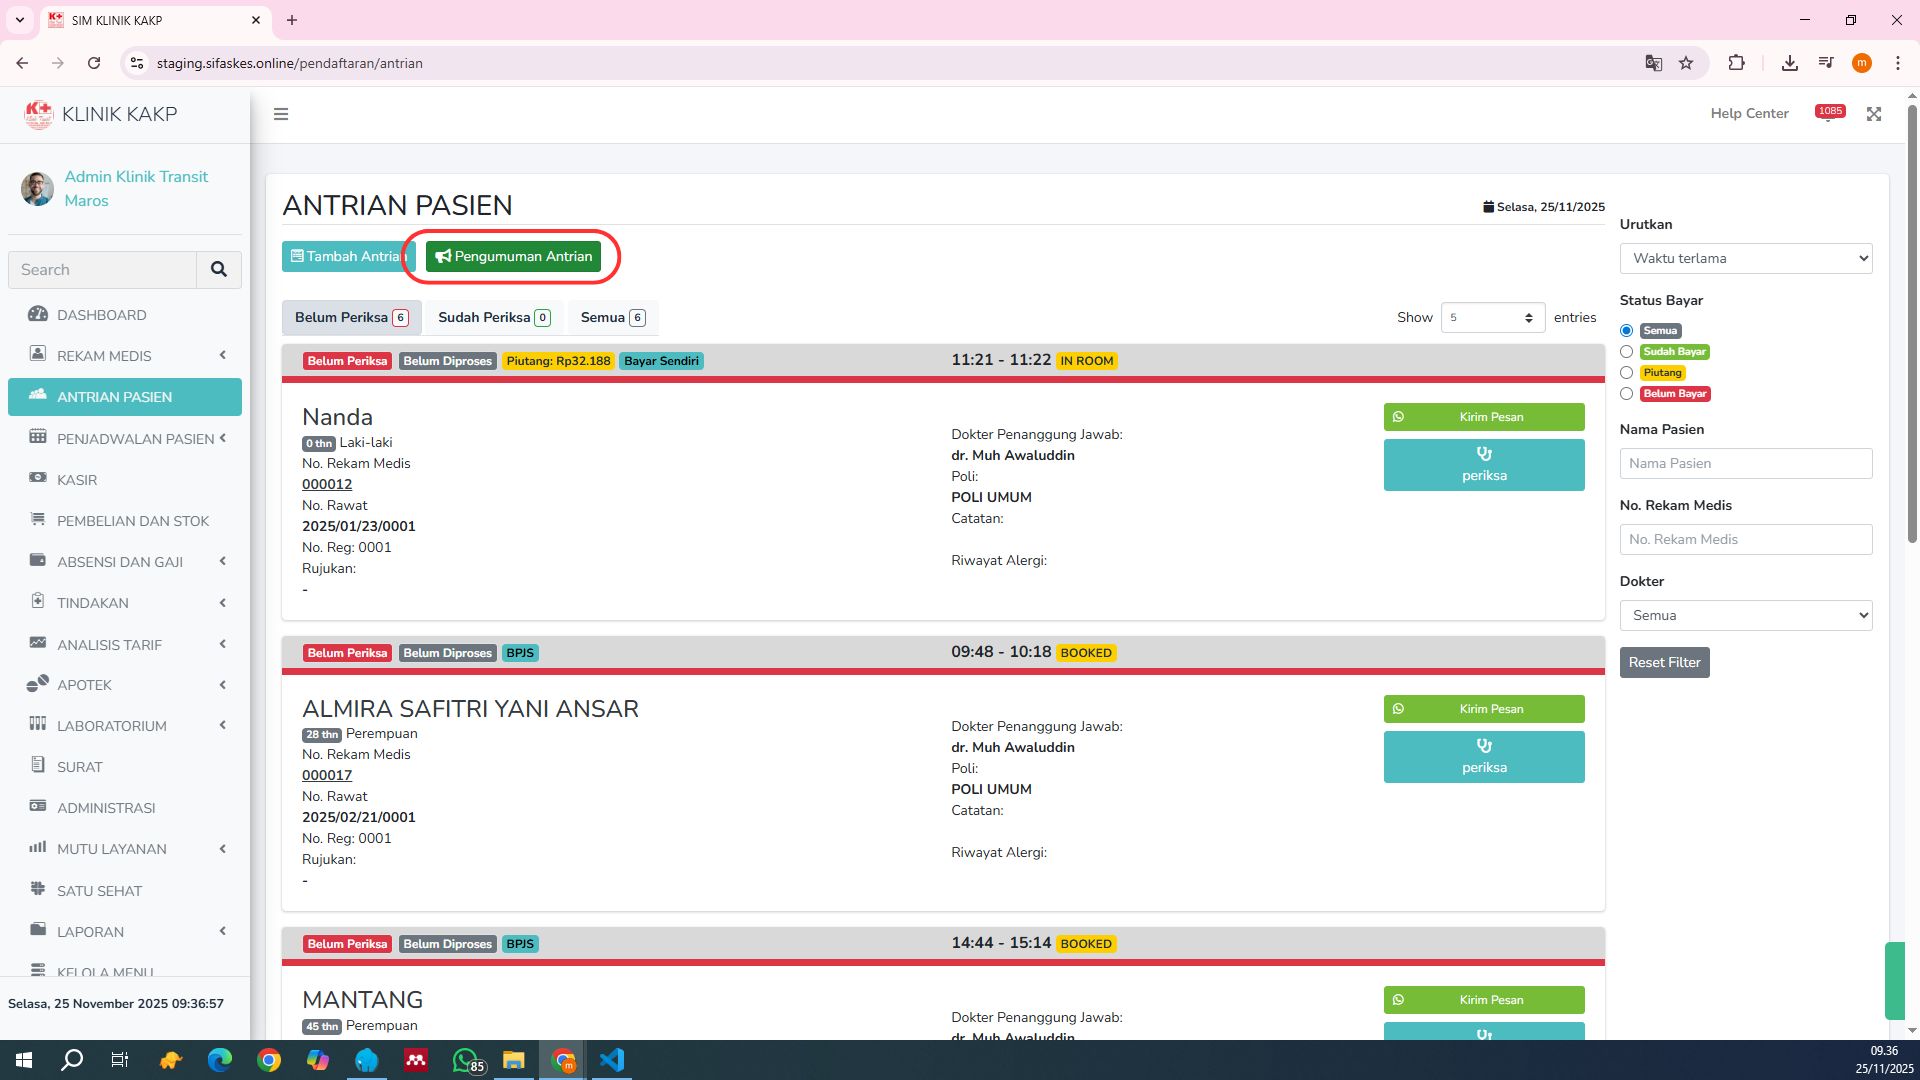Click the sidebar search magnifier icon
1920x1080 pixels.
pyautogui.click(x=218, y=269)
